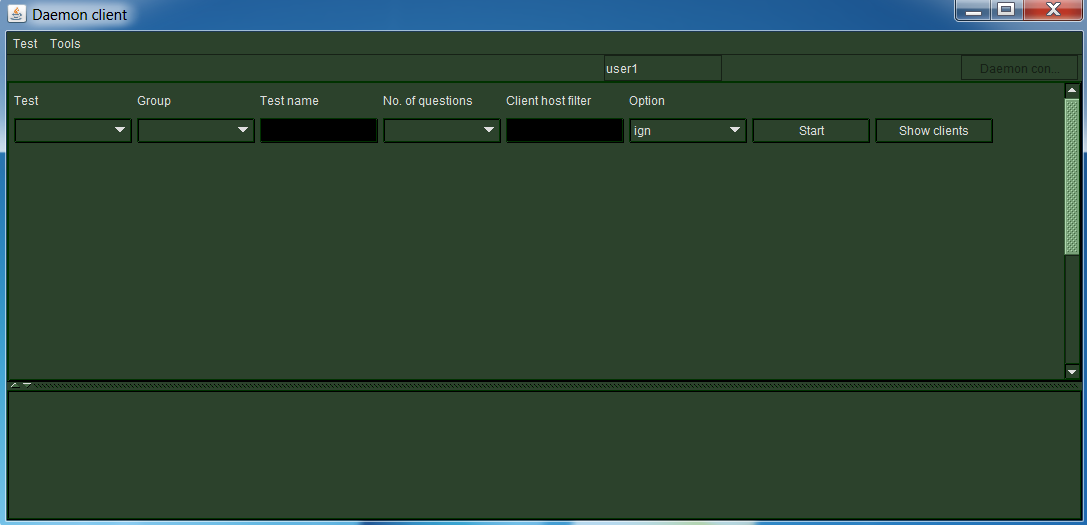1087x525 pixels.
Task: Open the Test menu
Action: (25, 44)
